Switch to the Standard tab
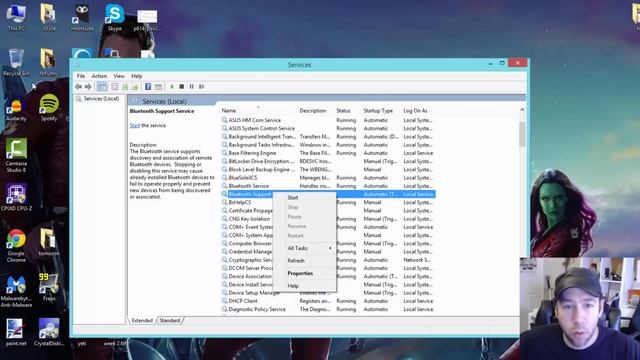Viewport: 640px width, 360px height. [x=169, y=320]
